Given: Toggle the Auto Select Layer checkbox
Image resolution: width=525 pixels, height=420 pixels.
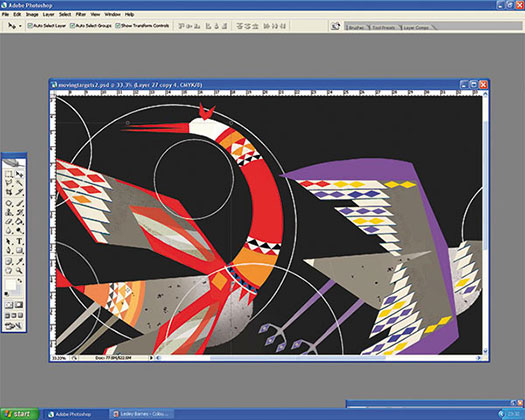Looking at the screenshot, I should point(30,25).
